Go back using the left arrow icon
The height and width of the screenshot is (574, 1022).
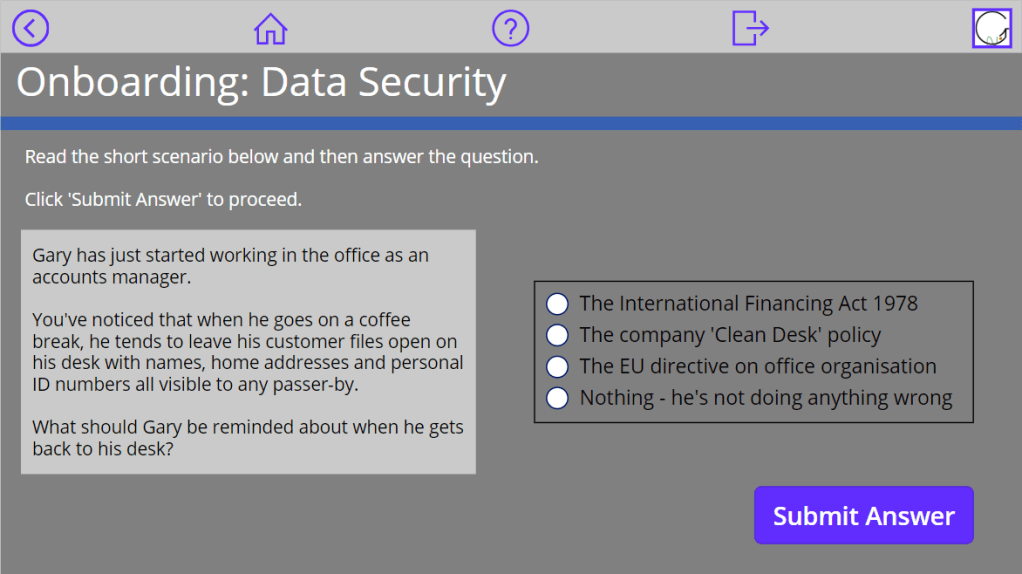click(30, 28)
